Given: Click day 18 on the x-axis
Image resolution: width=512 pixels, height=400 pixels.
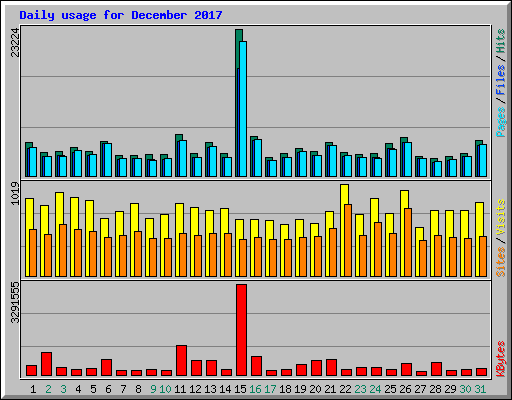Looking at the screenshot, I should pyautogui.click(x=285, y=389).
